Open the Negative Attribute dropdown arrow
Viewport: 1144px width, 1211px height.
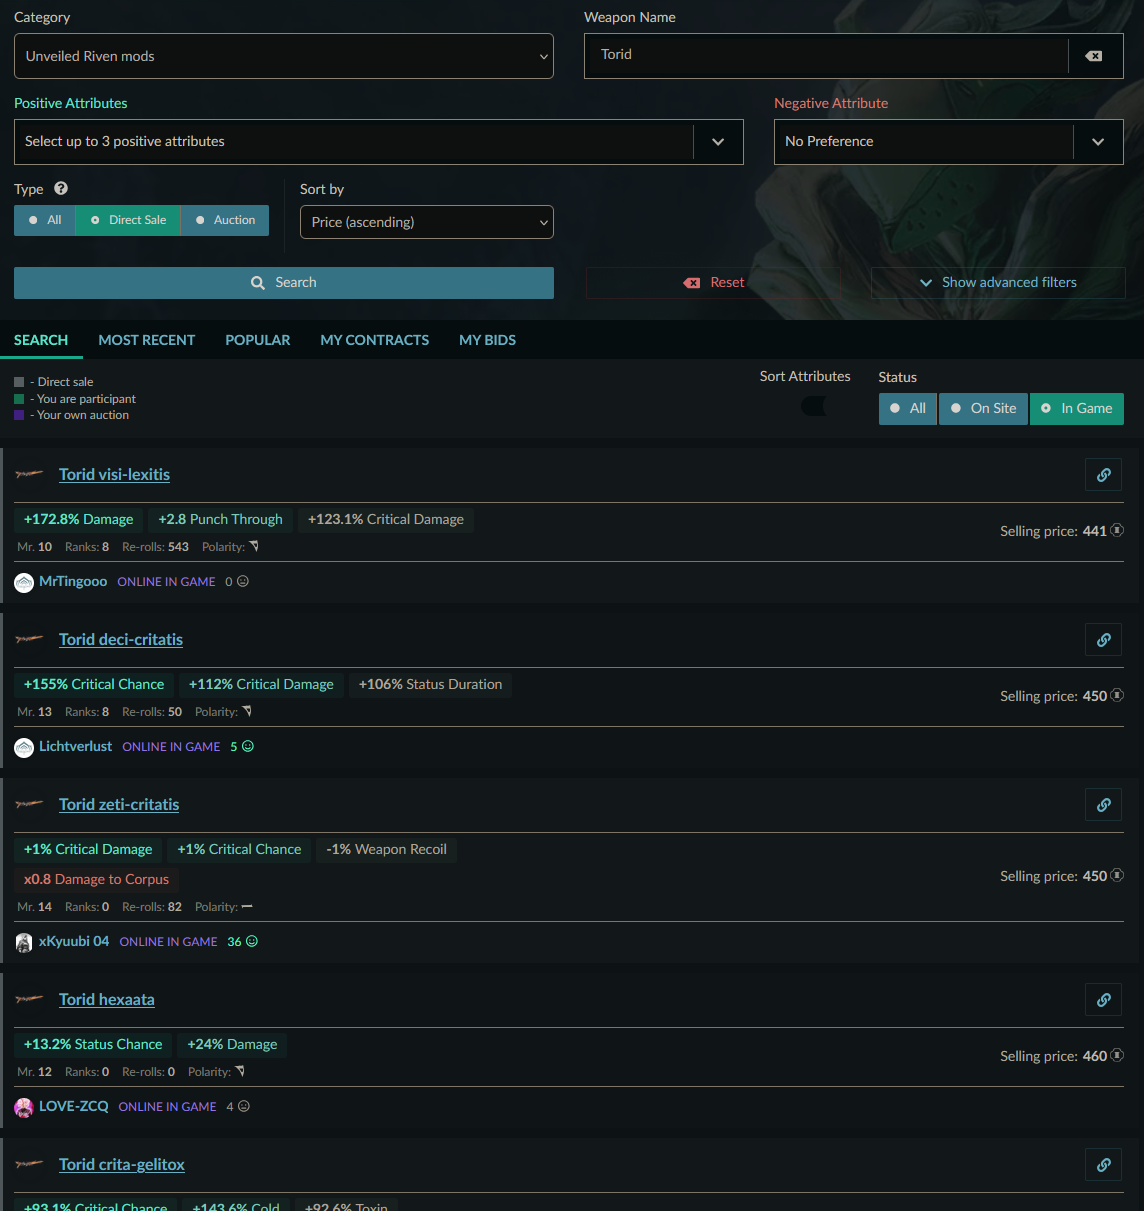click(1098, 142)
